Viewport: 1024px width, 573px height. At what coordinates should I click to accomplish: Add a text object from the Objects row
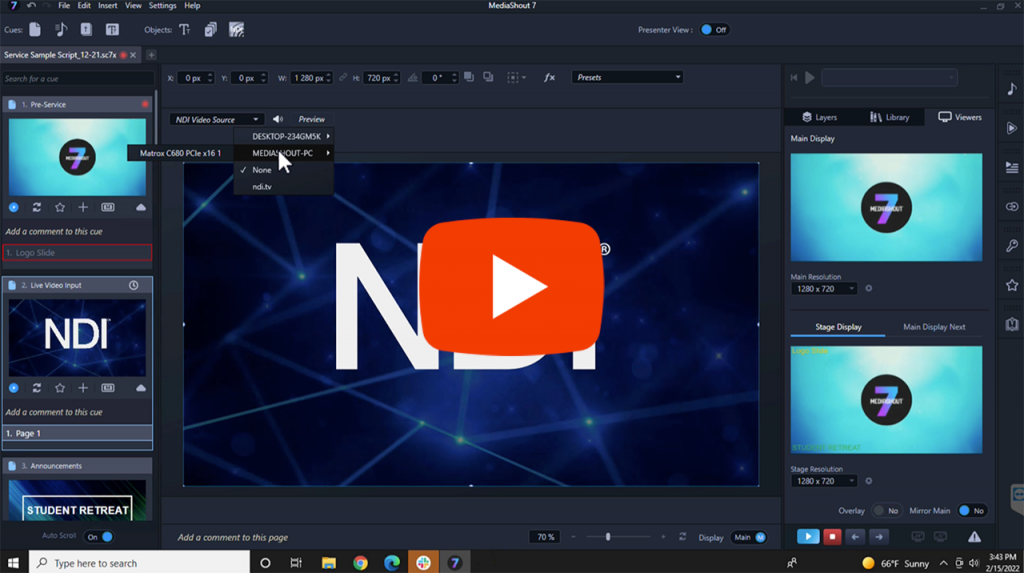click(185, 29)
